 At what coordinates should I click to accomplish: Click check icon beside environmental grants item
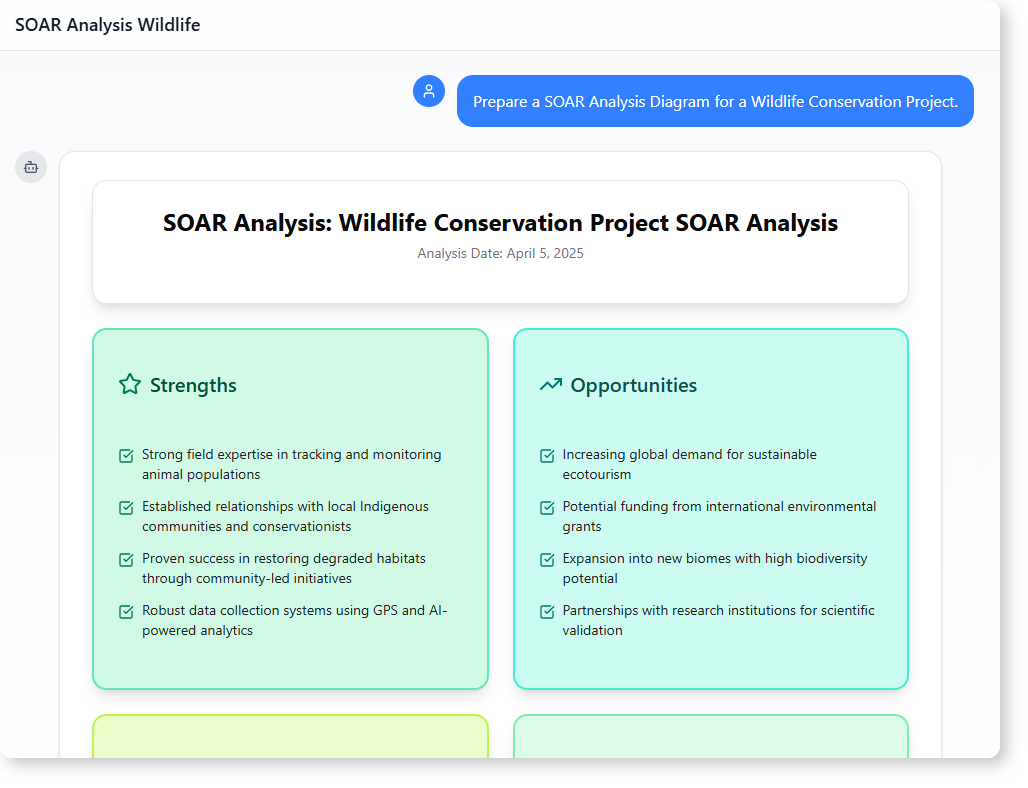[547, 508]
